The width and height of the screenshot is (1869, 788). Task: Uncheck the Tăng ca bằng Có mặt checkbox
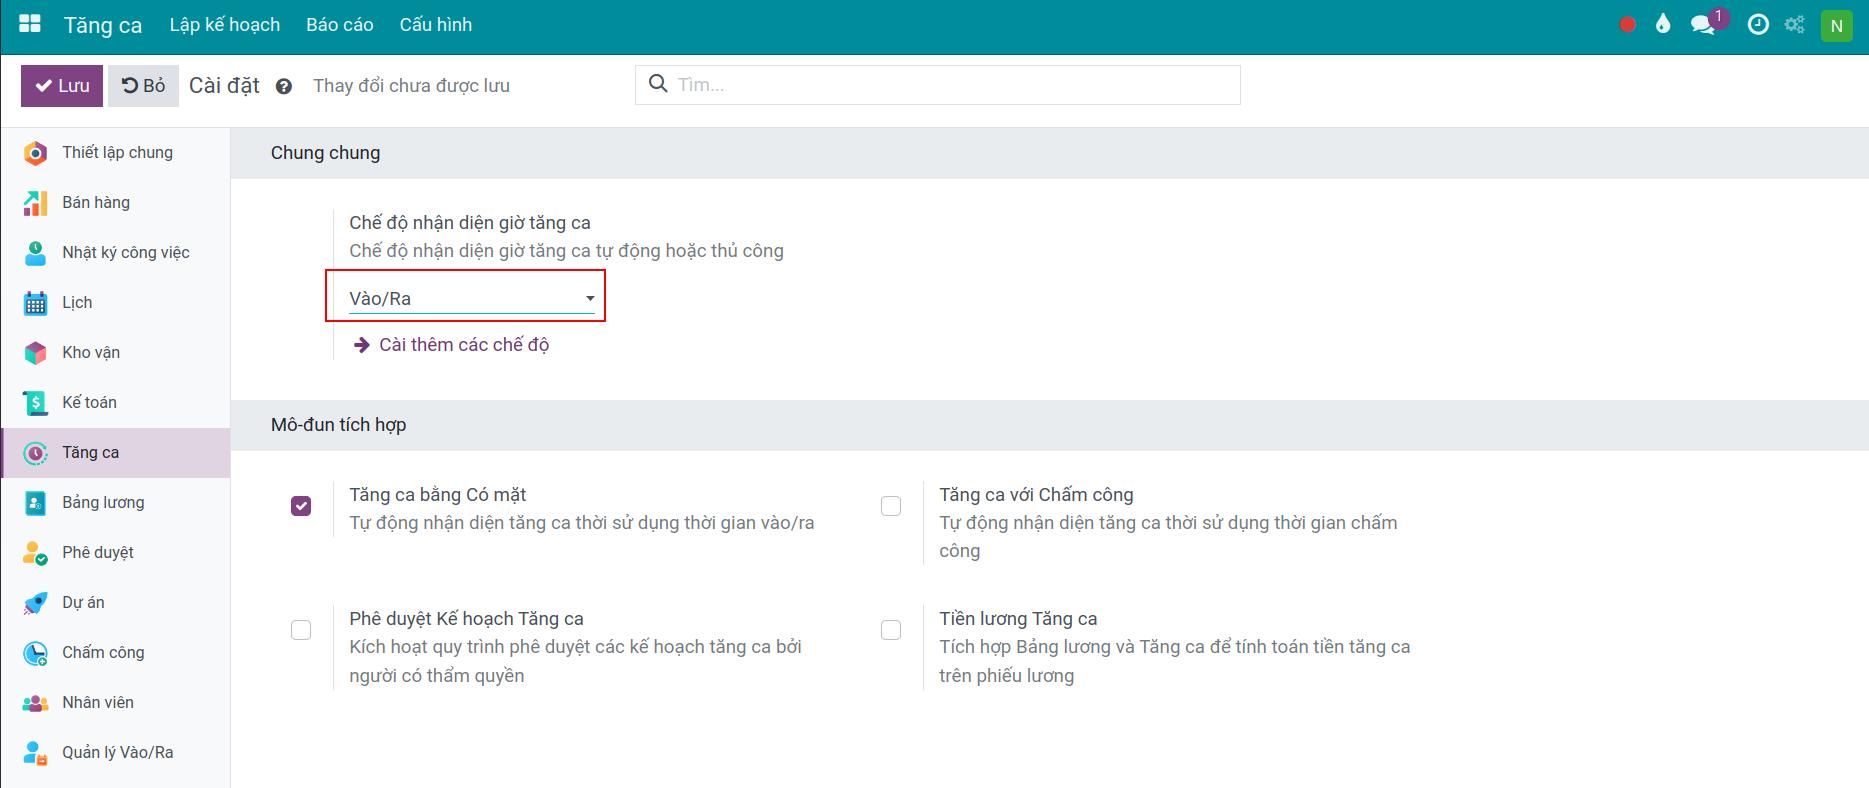click(x=301, y=506)
